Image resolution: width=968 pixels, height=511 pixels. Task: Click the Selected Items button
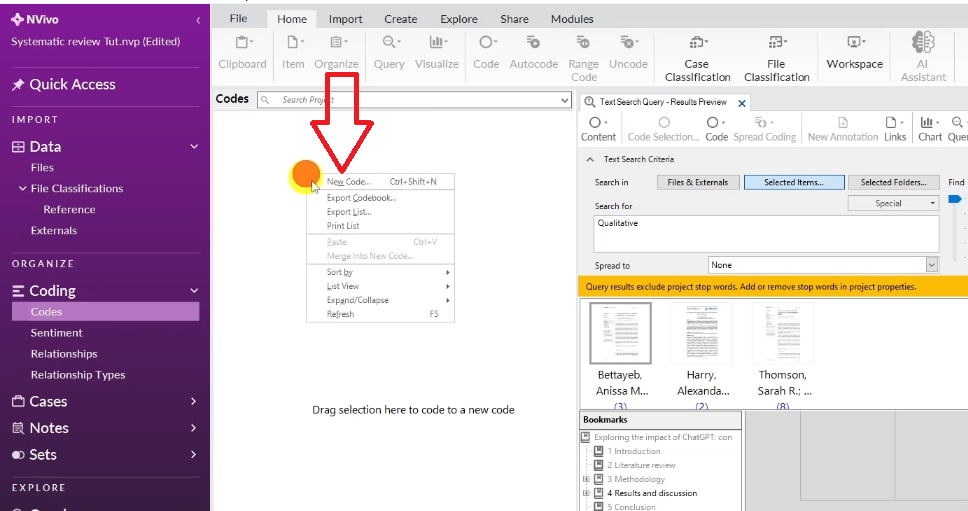pos(794,182)
